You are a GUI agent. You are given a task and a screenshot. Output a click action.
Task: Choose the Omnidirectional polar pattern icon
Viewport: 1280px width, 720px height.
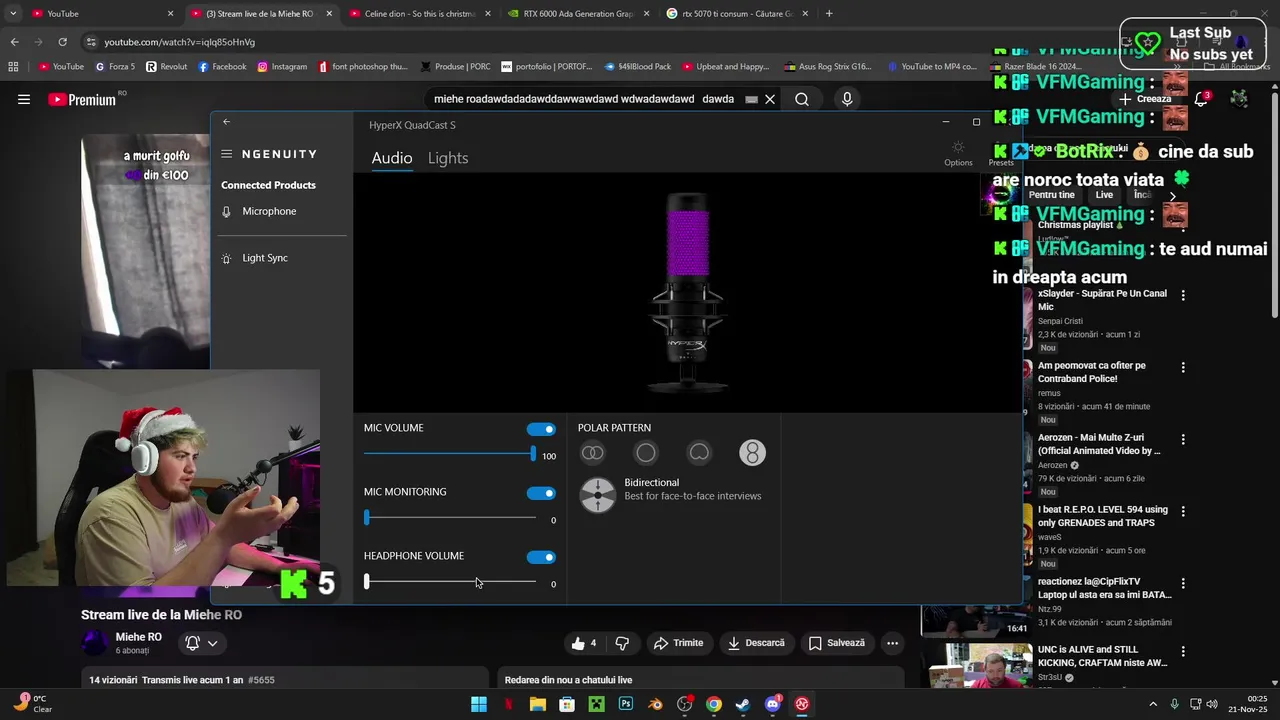pyautogui.click(x=646, y=453)
